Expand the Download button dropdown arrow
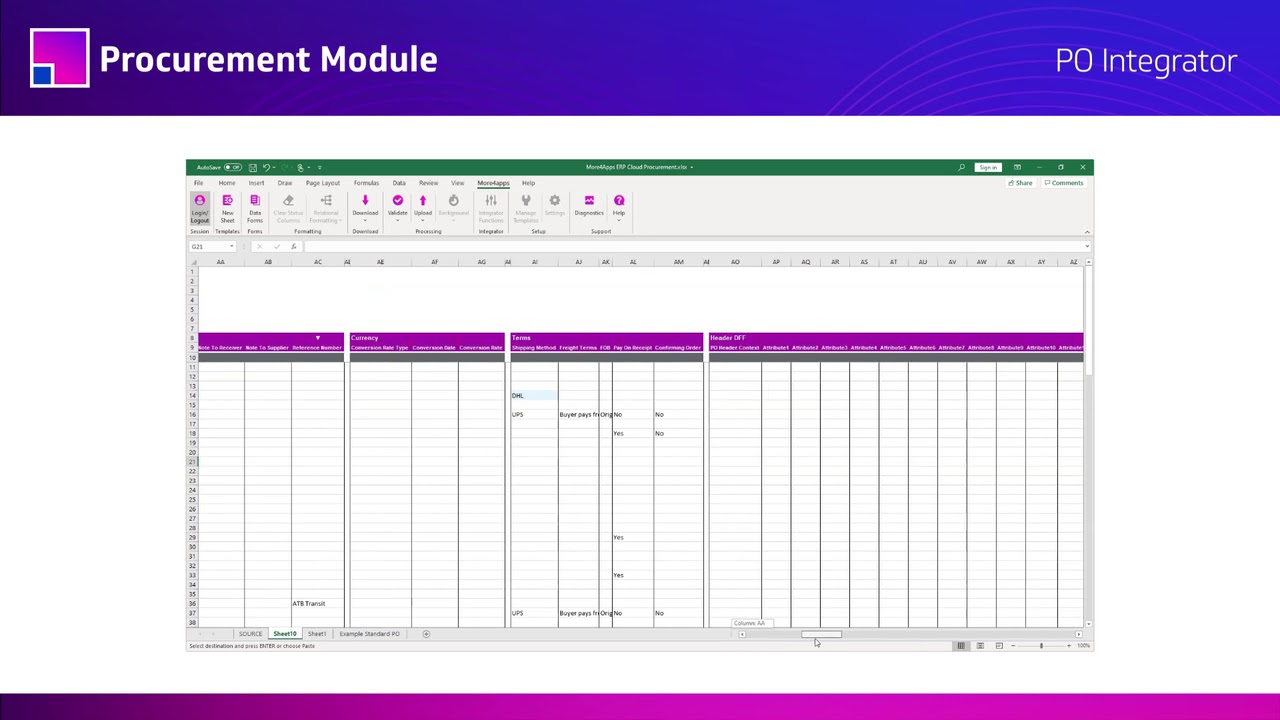The height and width of the screenshot is (720, 1280). point(365,220)
